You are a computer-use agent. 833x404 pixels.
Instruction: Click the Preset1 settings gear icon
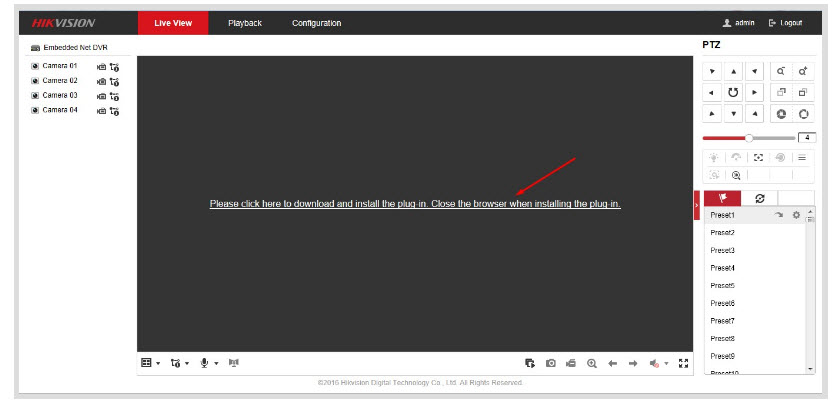coord(796,215)
